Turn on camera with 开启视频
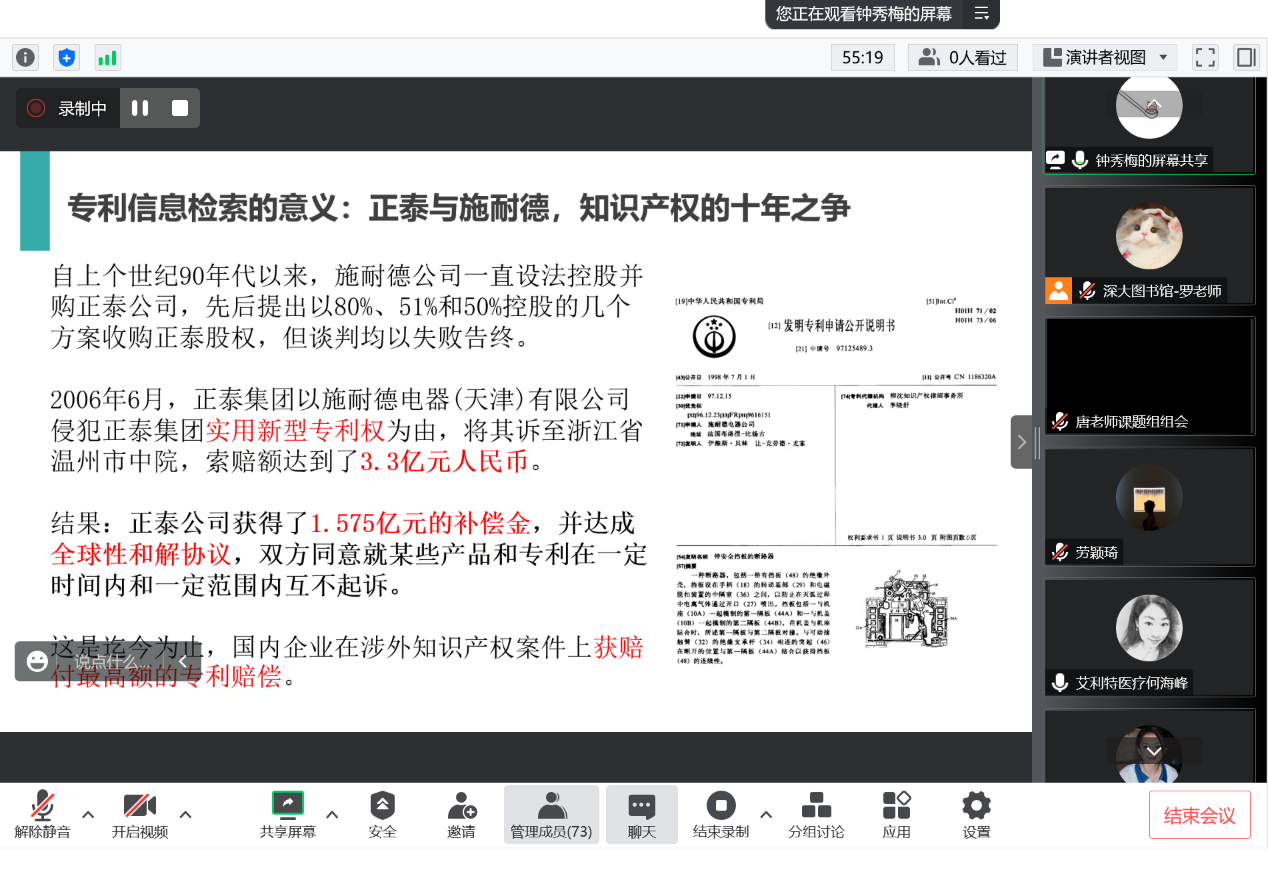 (139, 814)
